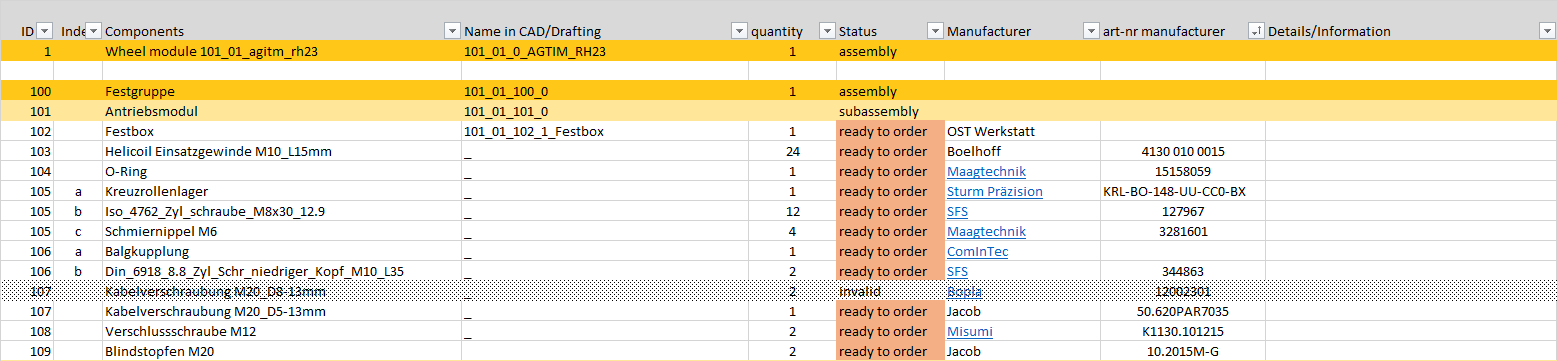
Task: Select article number '4130 010 0015'
Action: (1183, 151)
